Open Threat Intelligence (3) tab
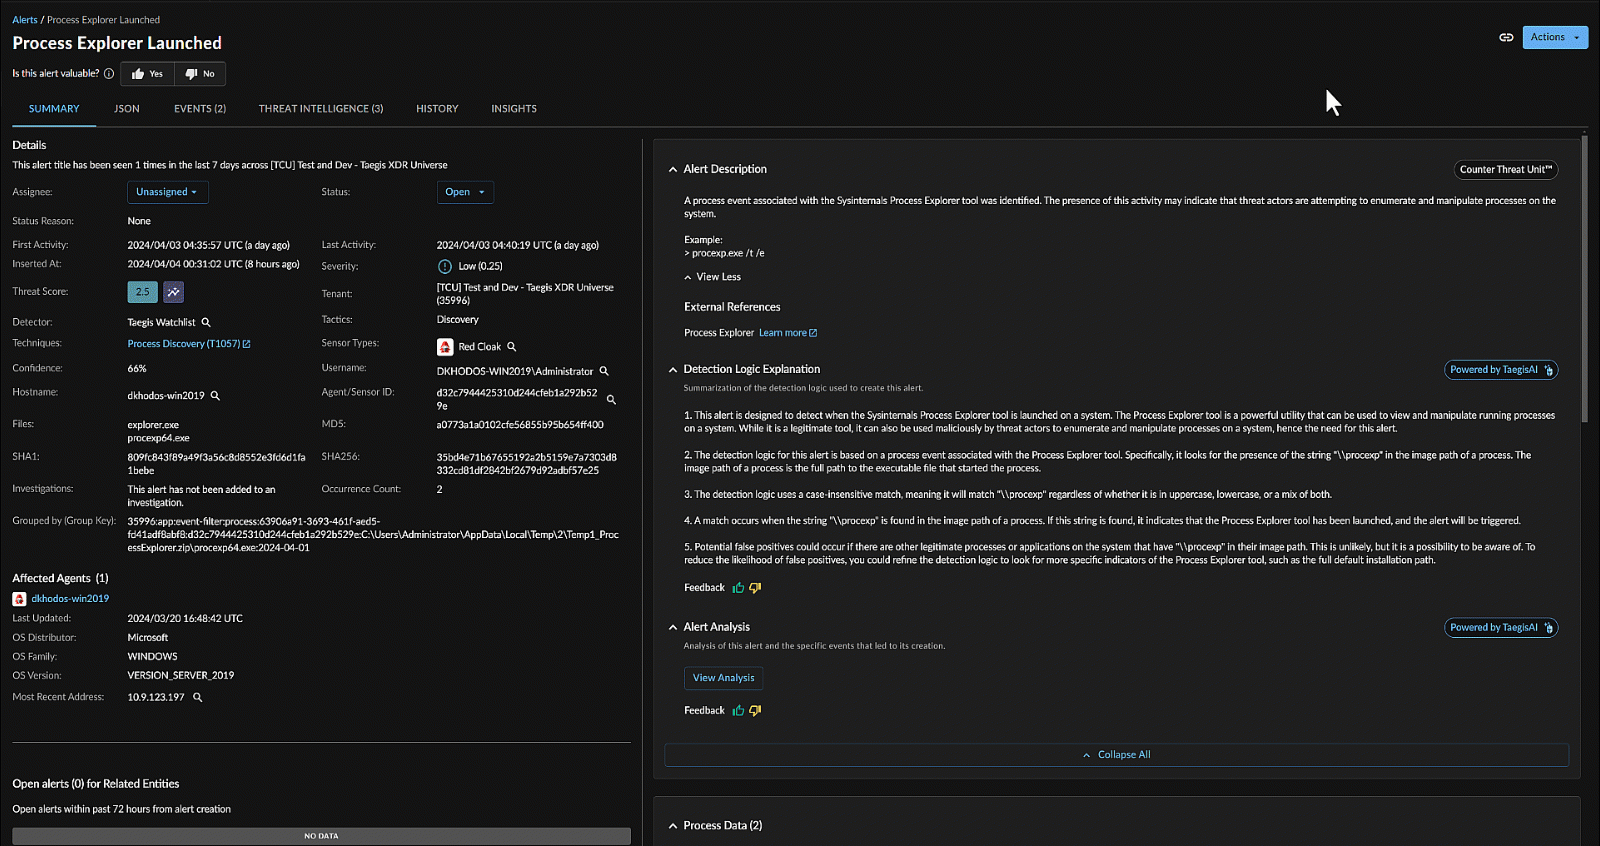1600x846 pixels. (x=321, y=109)
